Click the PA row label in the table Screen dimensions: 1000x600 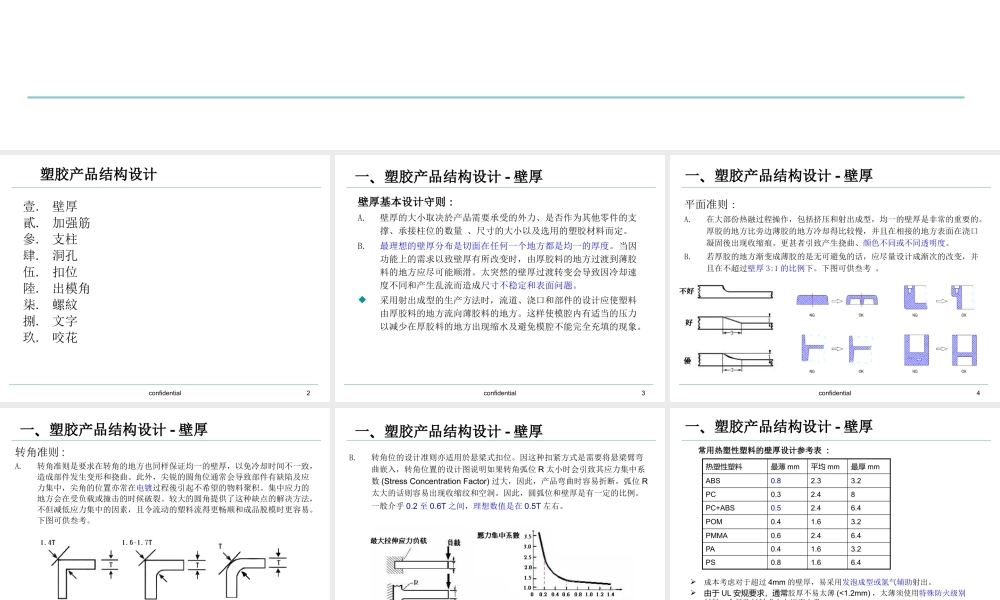click(710, 549)
